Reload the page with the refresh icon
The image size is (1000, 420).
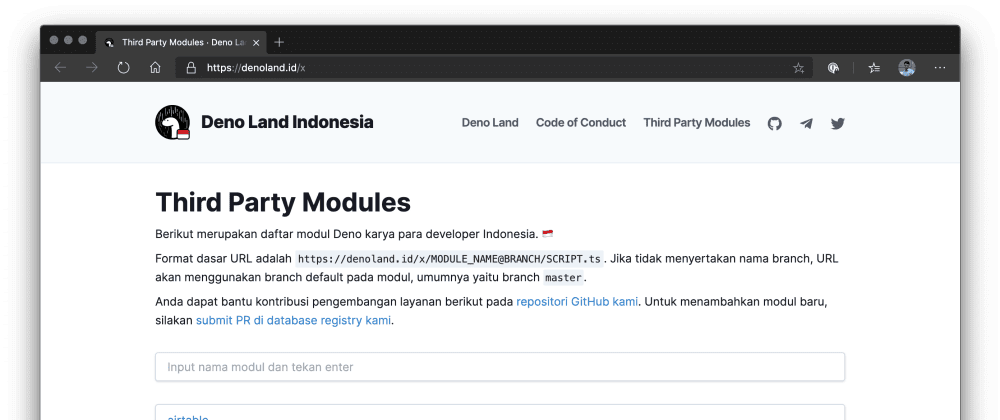(x=124, y=68)
